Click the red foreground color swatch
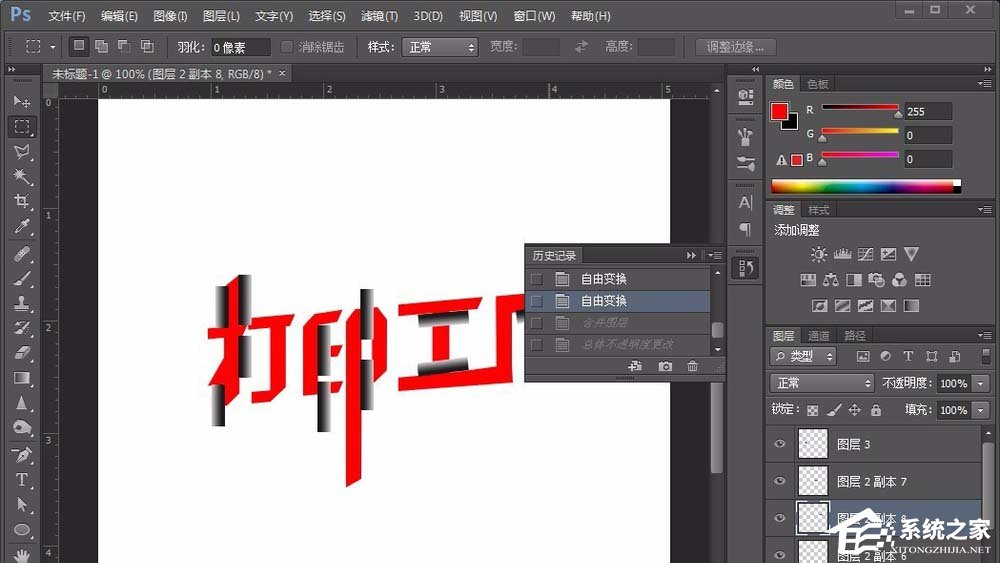Image resolution: width=1000 pixels, height=563 pixels. 779,112
